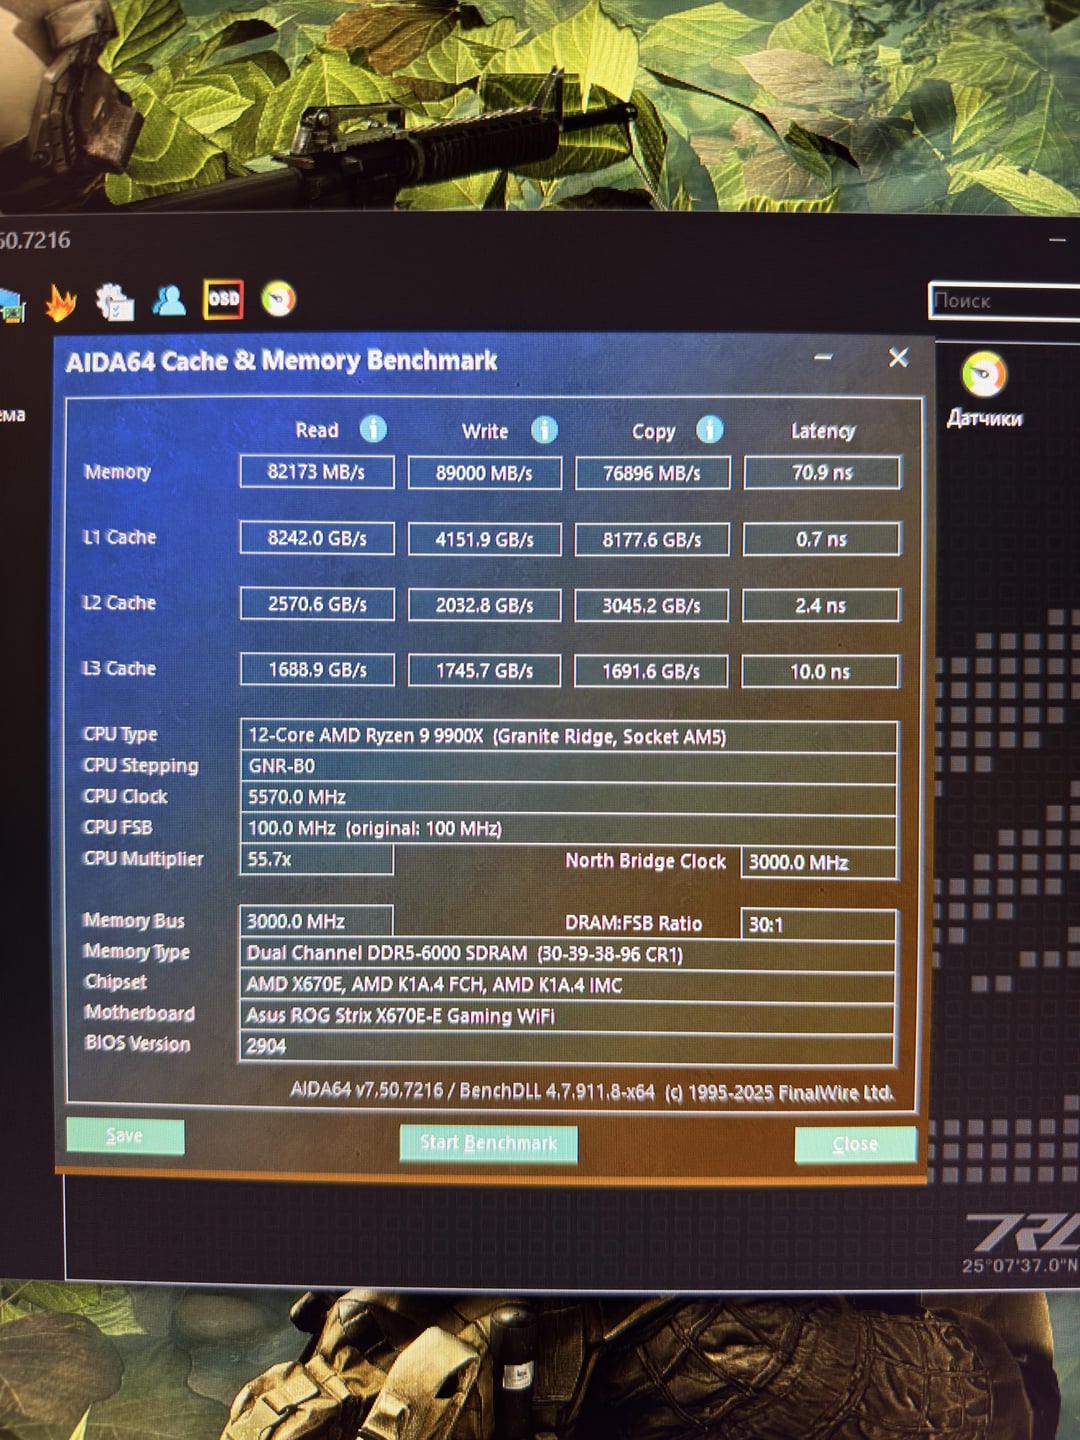The image size is (1080, 1440).
Task: Click Memory Bus value 3000.0 MHz
Action: pos(316,921)
